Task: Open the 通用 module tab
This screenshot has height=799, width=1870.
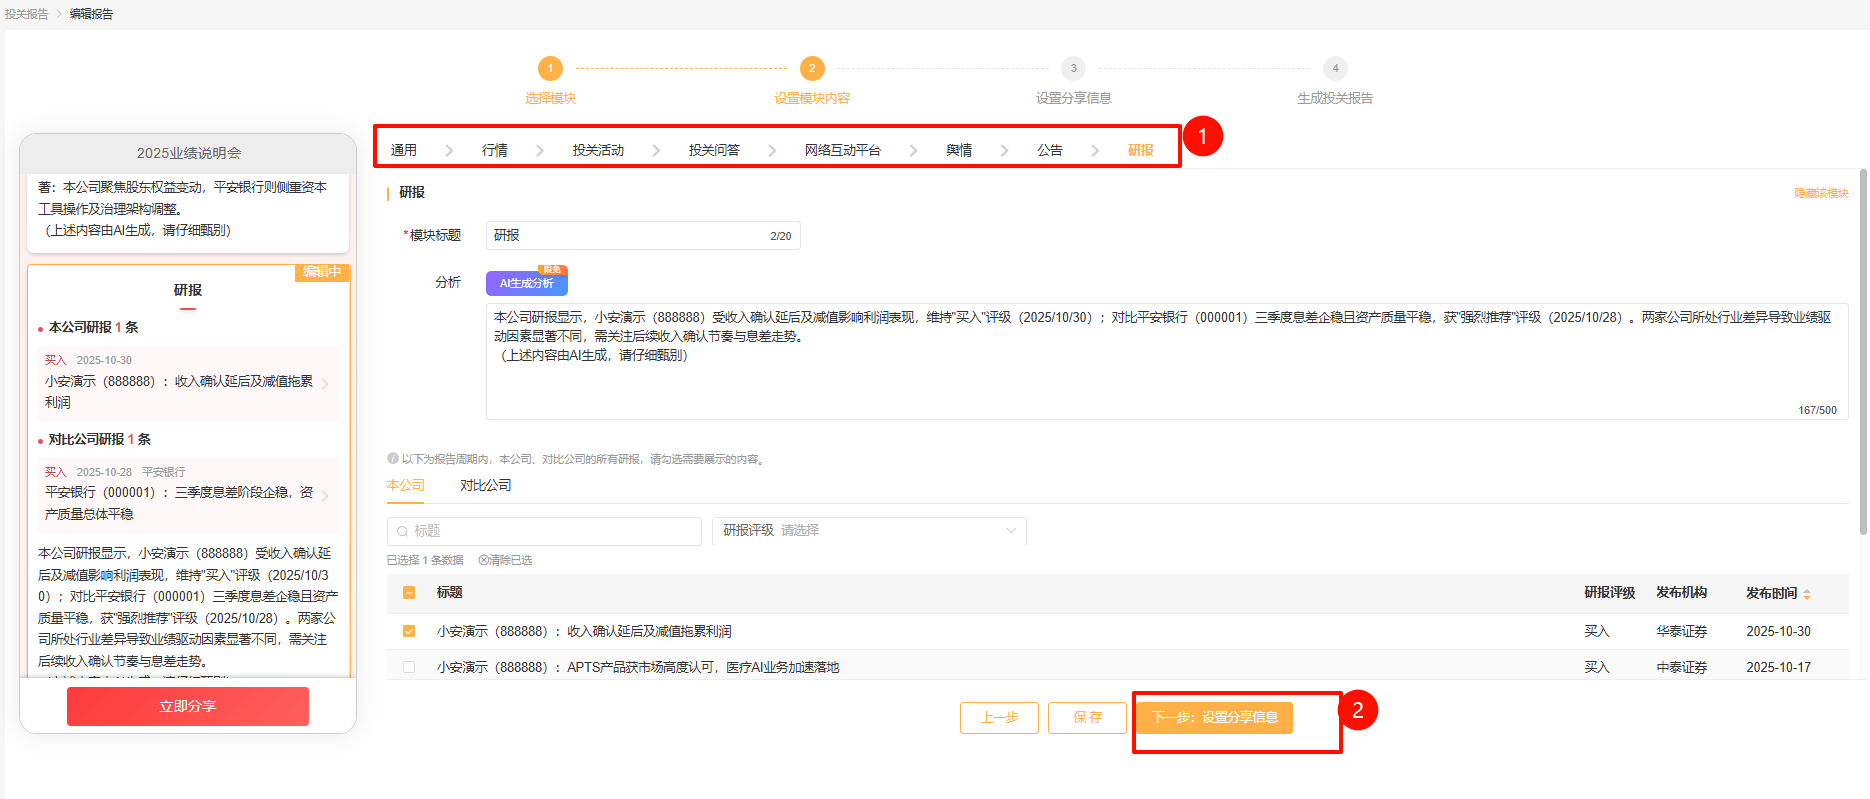Action: (404, 150)
